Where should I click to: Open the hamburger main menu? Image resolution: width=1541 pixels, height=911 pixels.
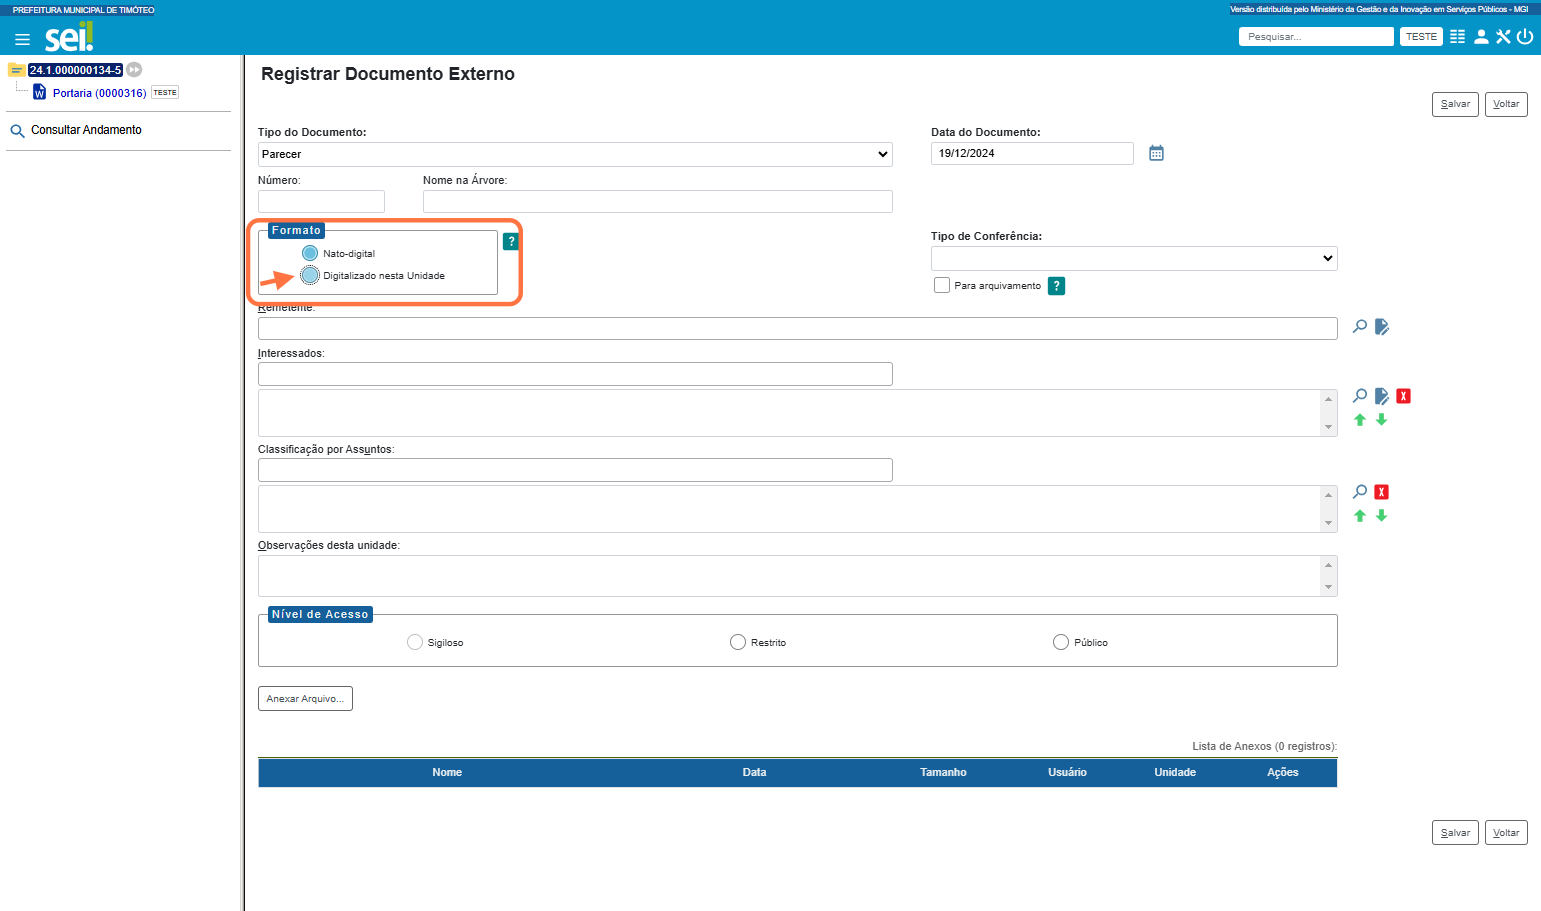pyautogui.click(x=22, y=40)
